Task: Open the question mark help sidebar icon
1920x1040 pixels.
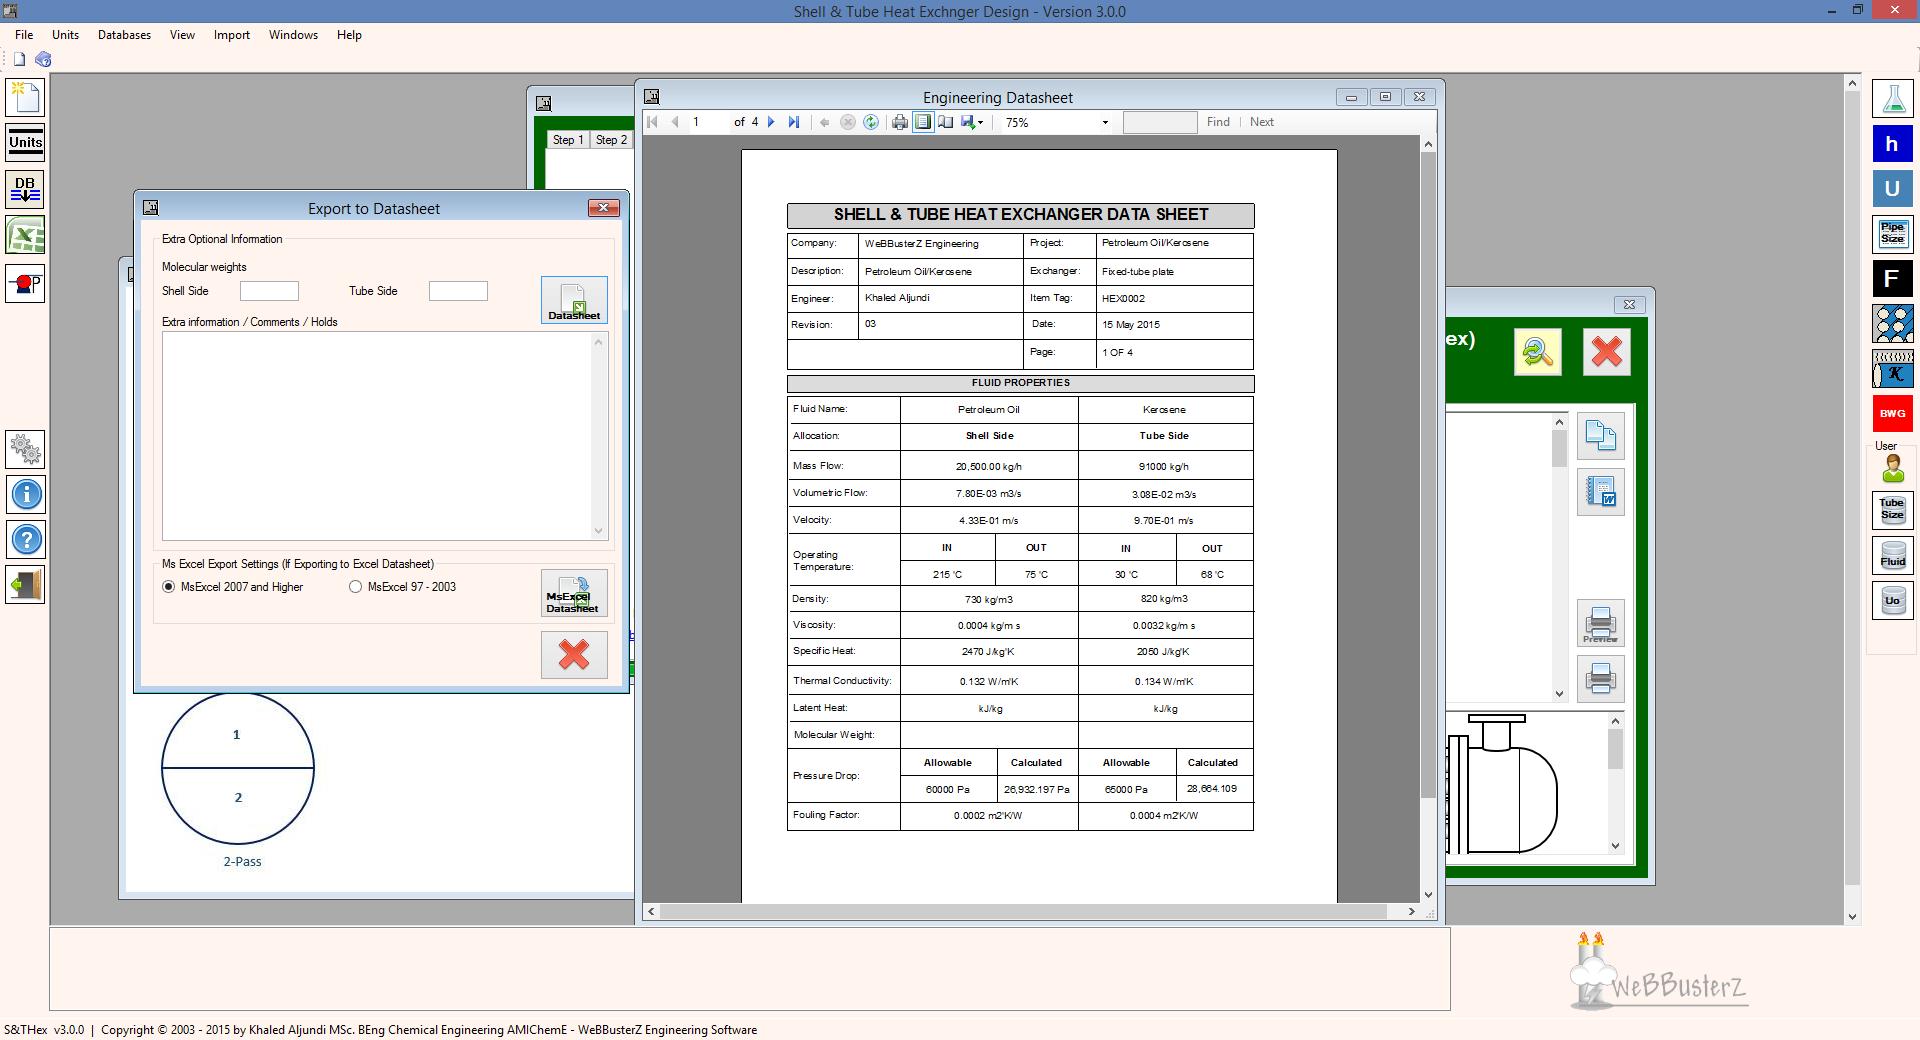Action: (x=26, y=541)
